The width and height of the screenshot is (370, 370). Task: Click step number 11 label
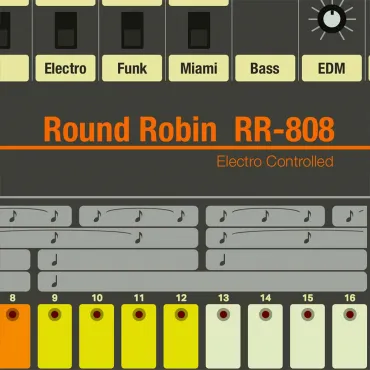click(x=139, y=298)
